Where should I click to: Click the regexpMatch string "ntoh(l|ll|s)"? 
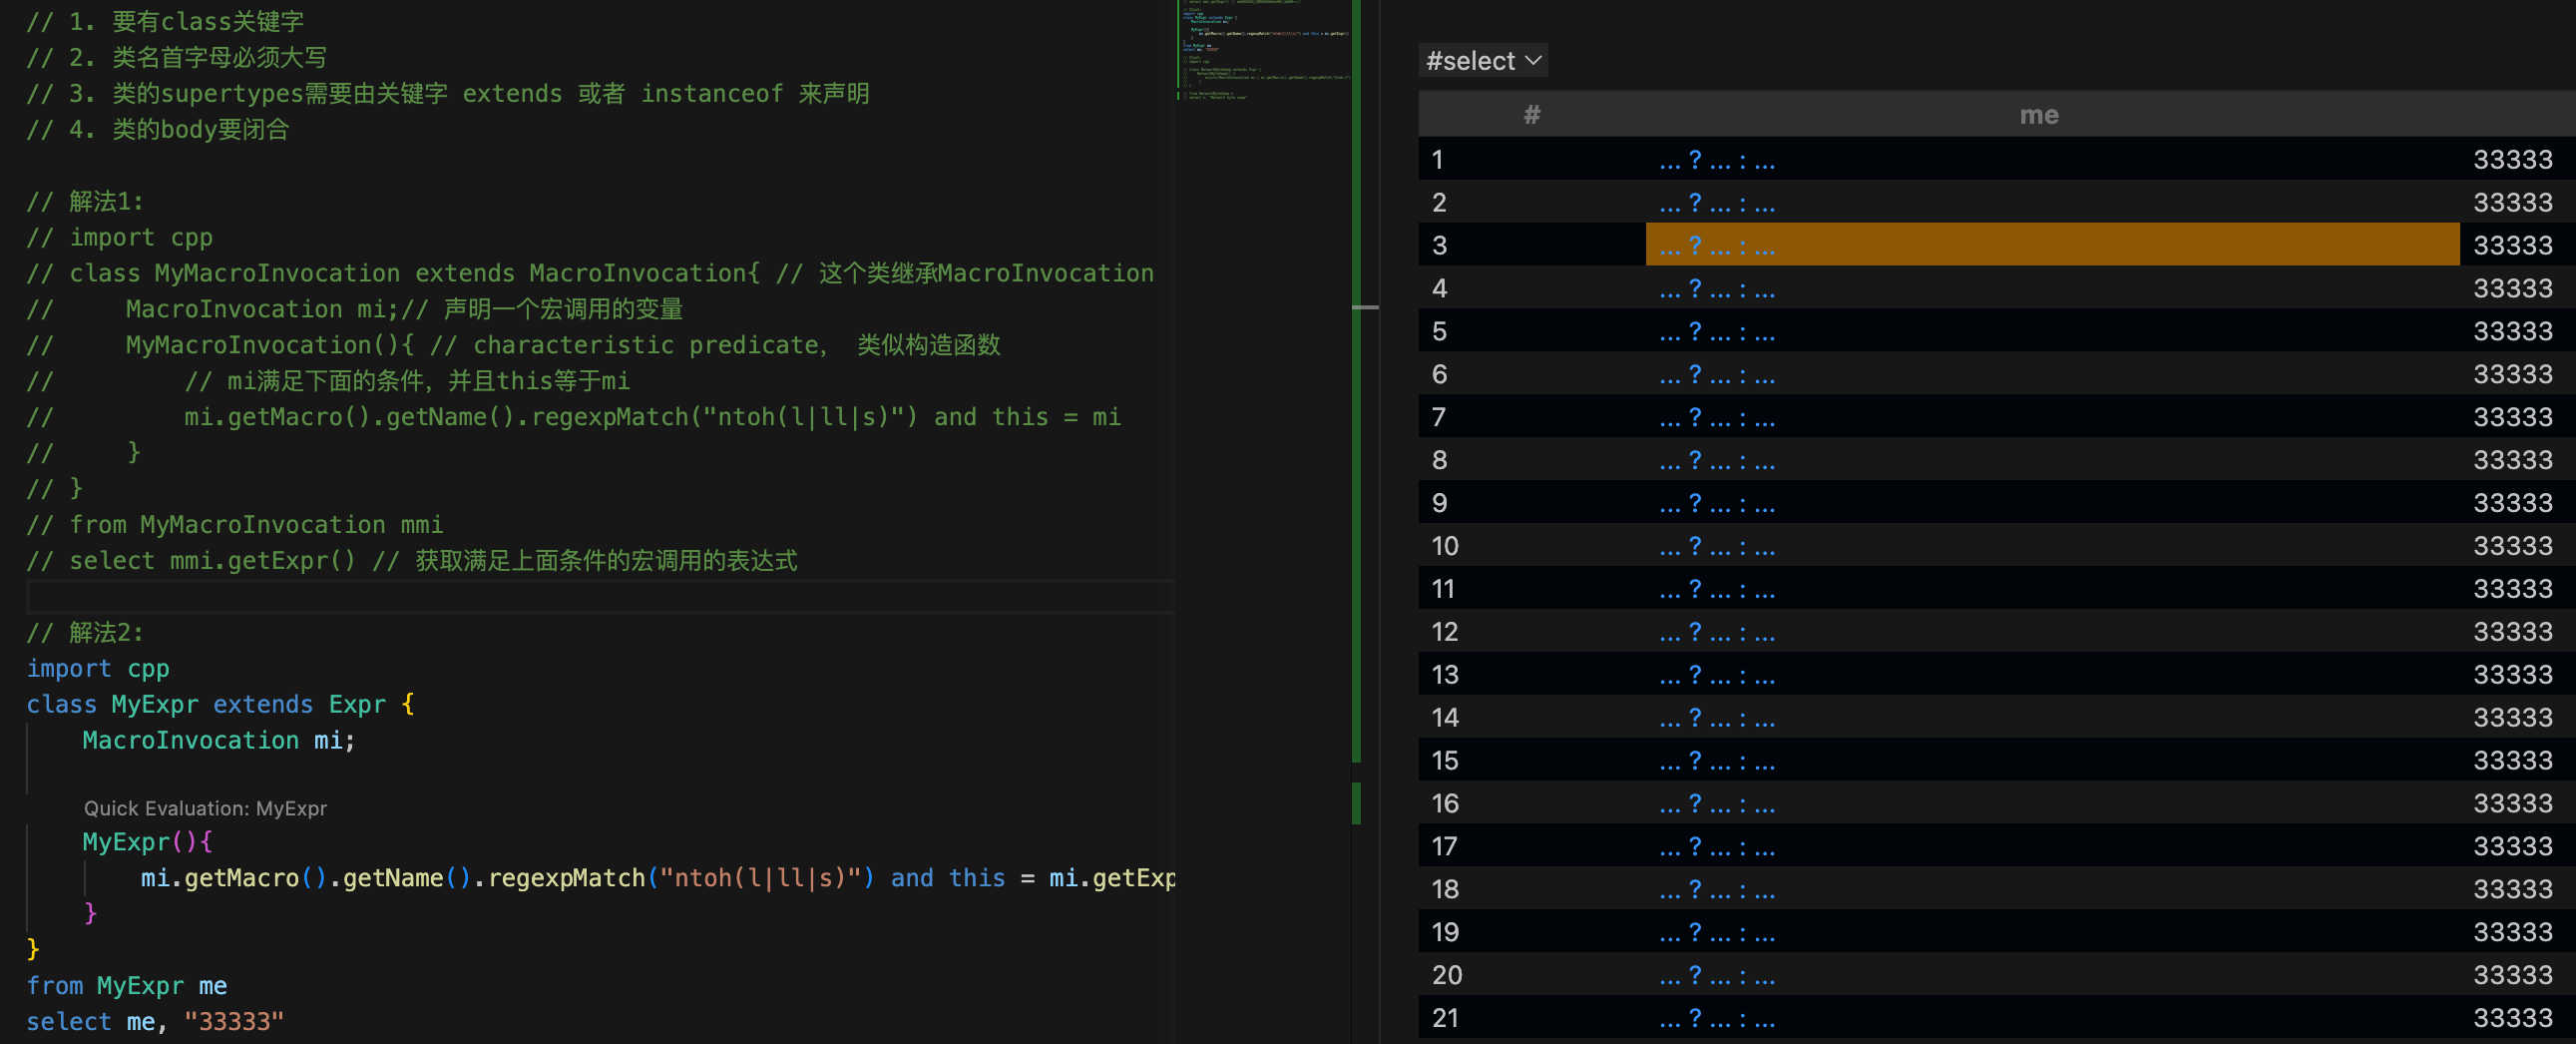pyautogui.click(x=760, y=879)
